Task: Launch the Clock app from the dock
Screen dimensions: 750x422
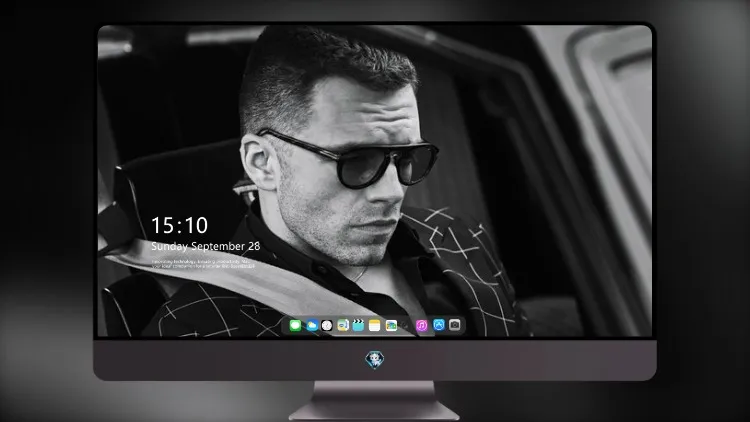Action: point(327,325)
